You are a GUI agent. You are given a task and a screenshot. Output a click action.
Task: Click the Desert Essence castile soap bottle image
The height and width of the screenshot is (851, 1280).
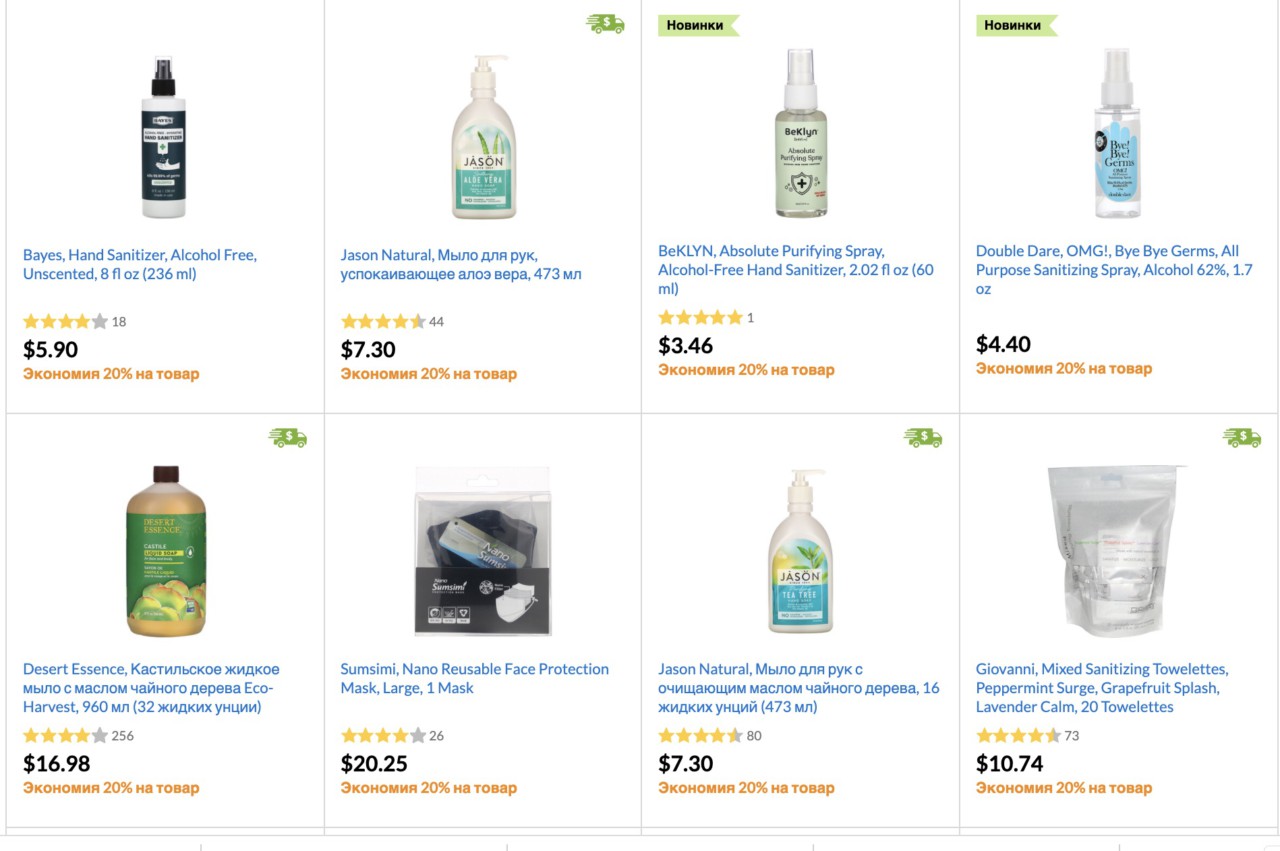[x=166, y=550]
